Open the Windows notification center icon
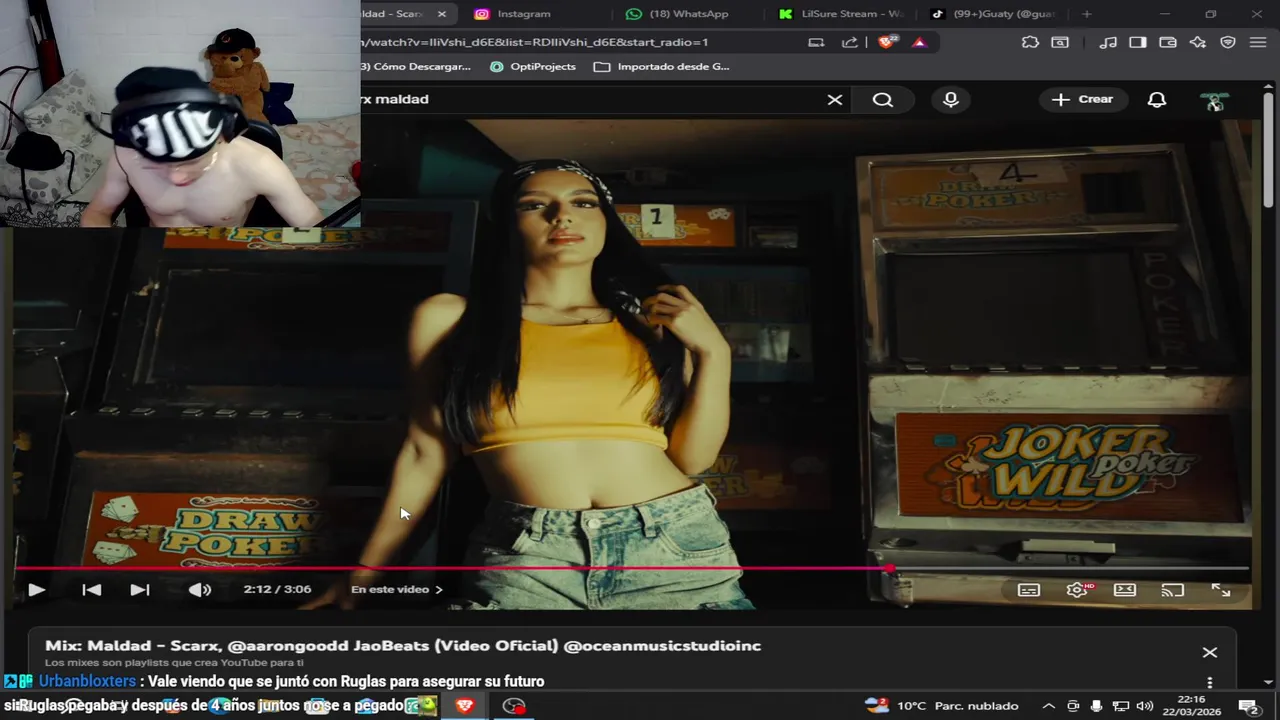1280x720 pixels. tap(1248, 706)
